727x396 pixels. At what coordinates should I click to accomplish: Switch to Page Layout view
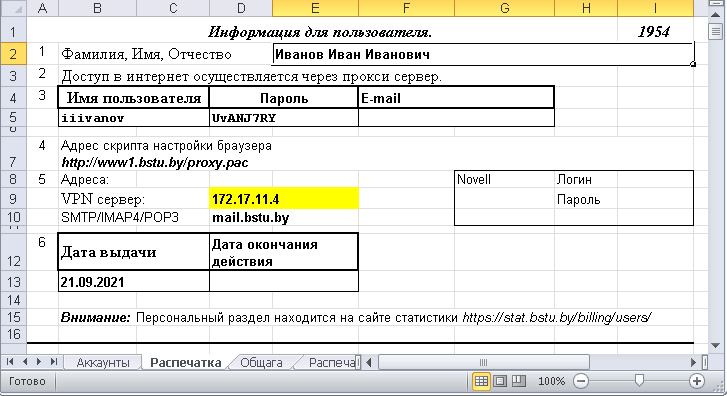(500, 381)
